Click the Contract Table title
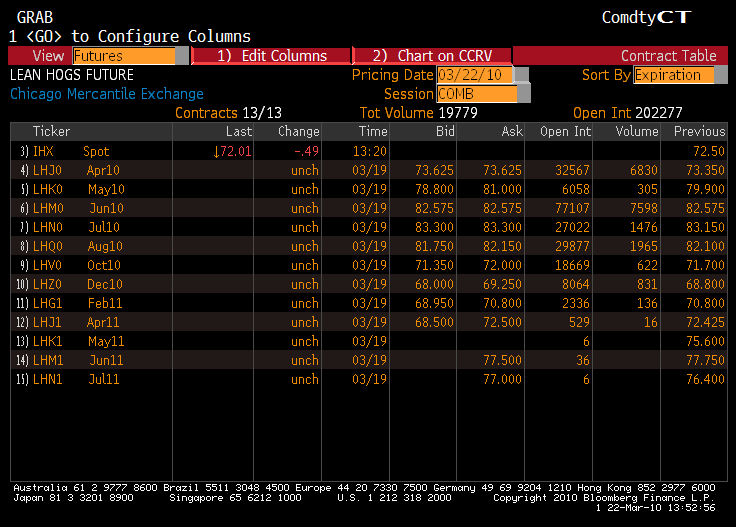Viewport: 736px width, 527px height. click(x=668, y=56)
